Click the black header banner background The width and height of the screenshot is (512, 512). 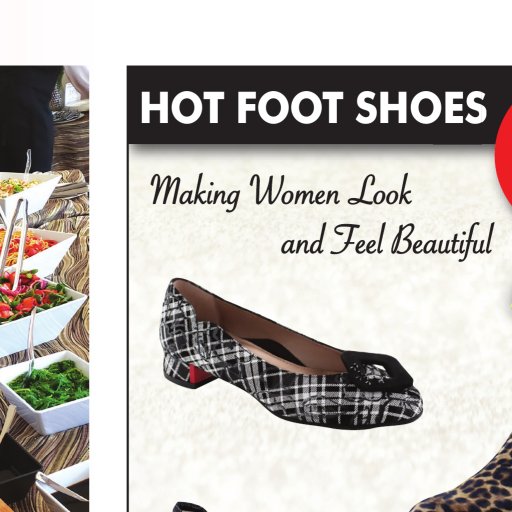pyautogui.click(x=319, y=105)
